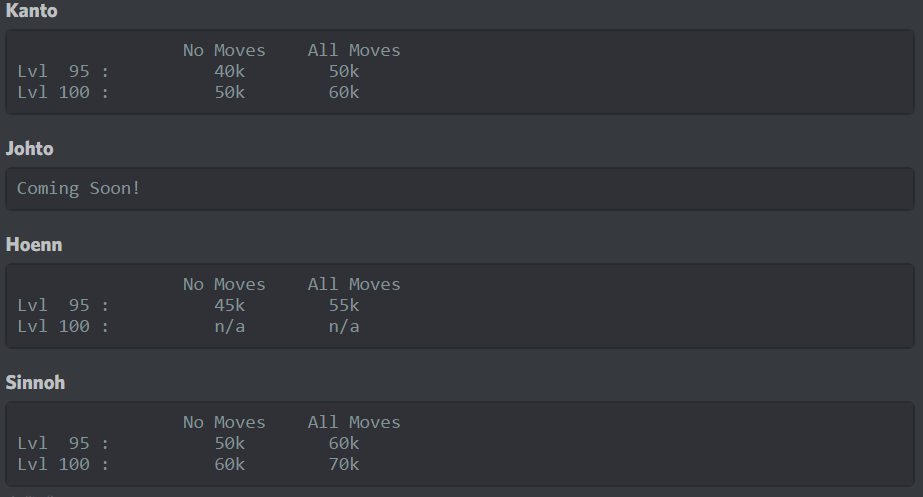The width and height of the screenshot is (923, 497).
Task: Click the Sinnoh region heading
Action: [x=36, y=383]
